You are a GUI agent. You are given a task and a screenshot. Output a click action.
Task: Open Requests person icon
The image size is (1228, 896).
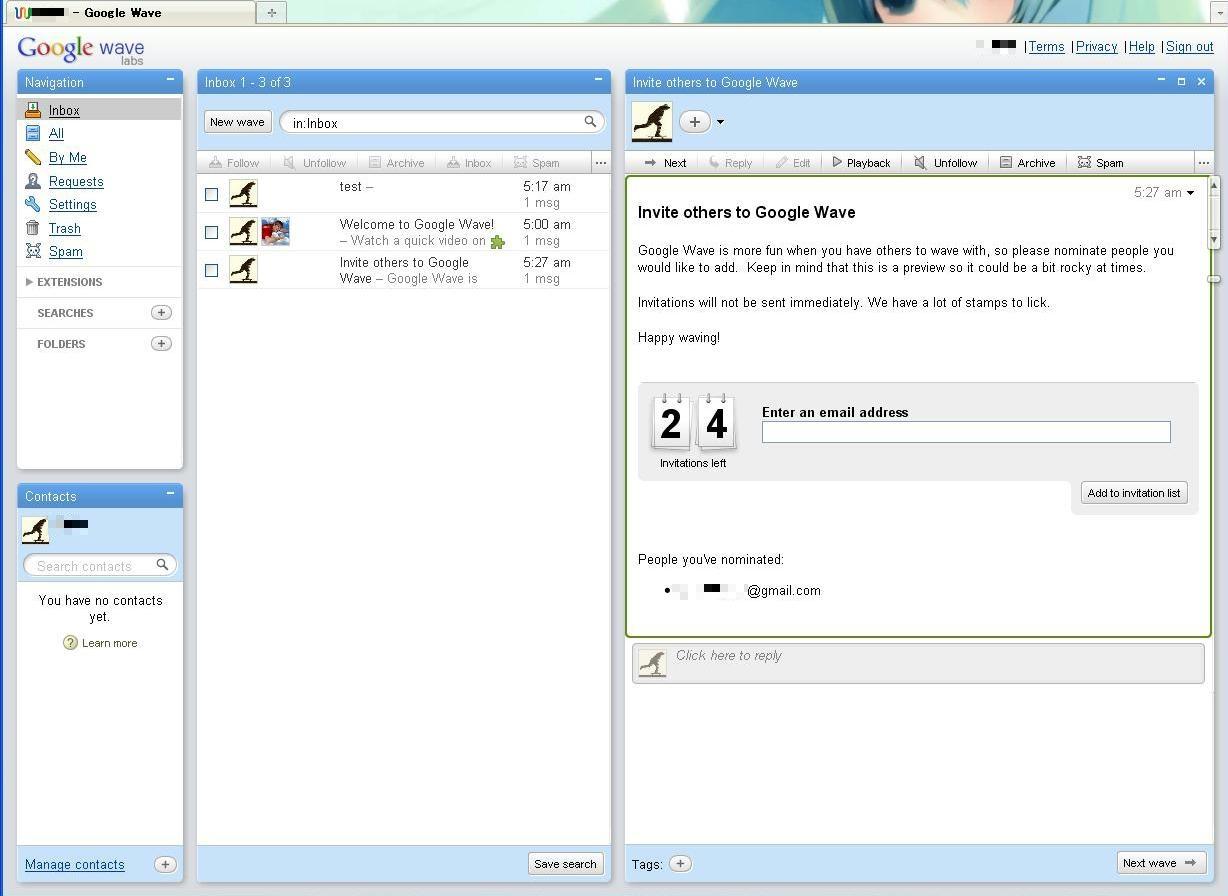[x=33, y=181]
